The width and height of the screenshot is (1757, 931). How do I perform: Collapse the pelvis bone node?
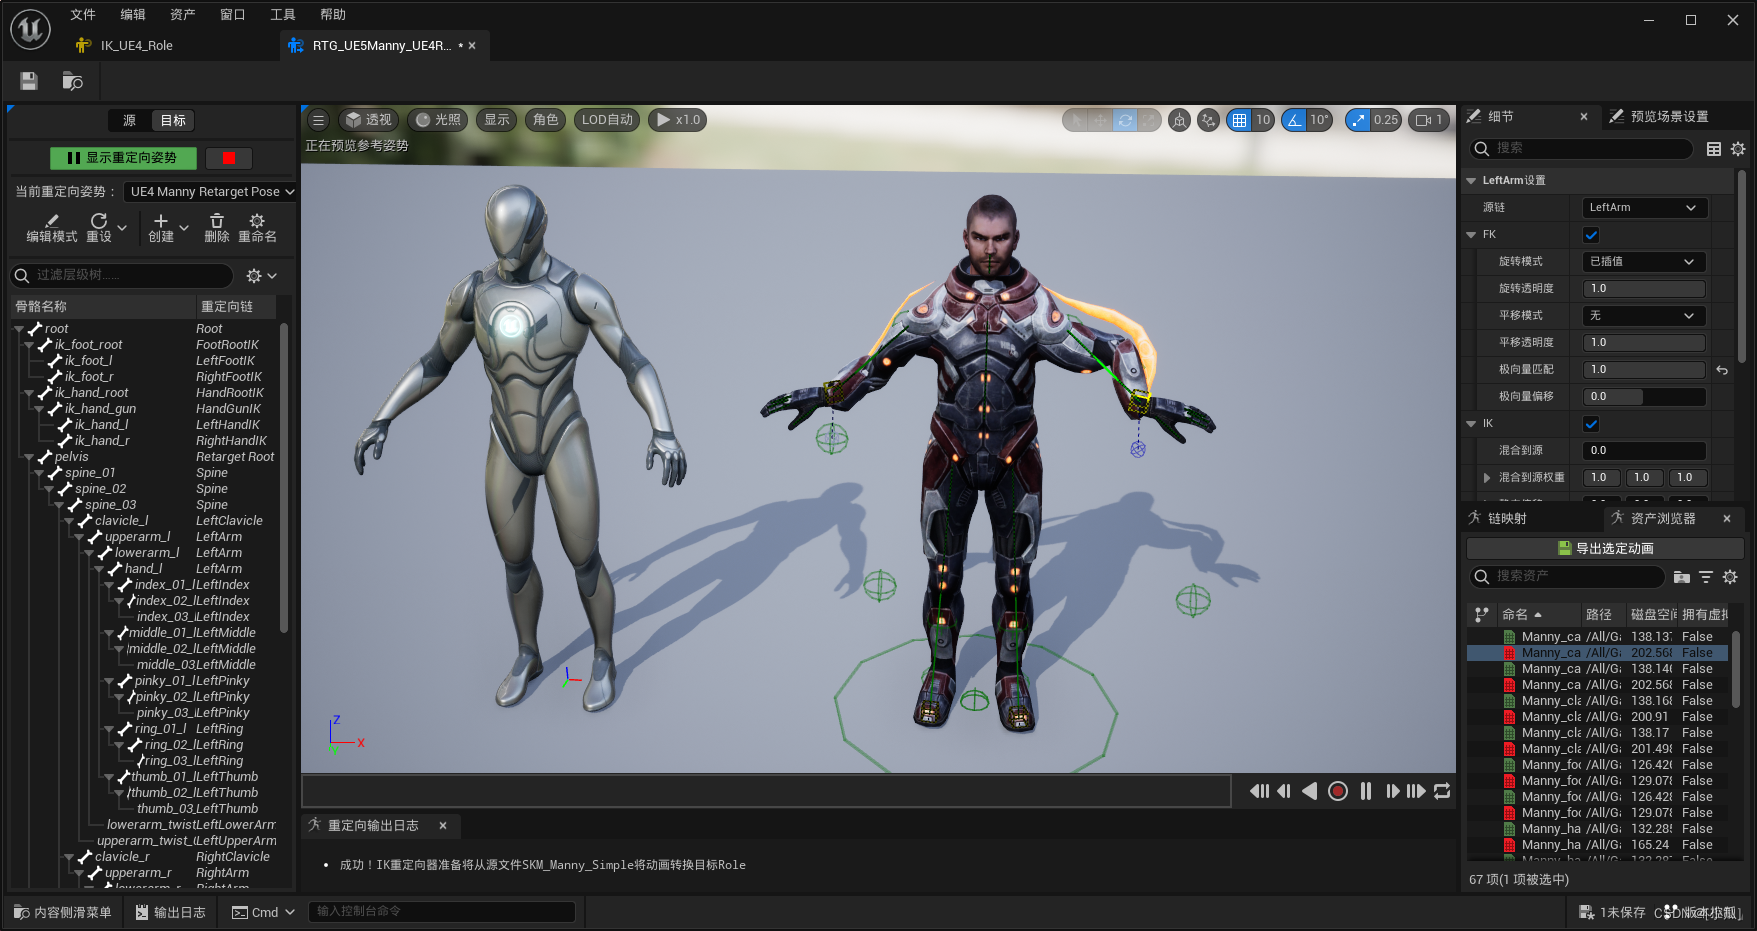tap(29, 457)
